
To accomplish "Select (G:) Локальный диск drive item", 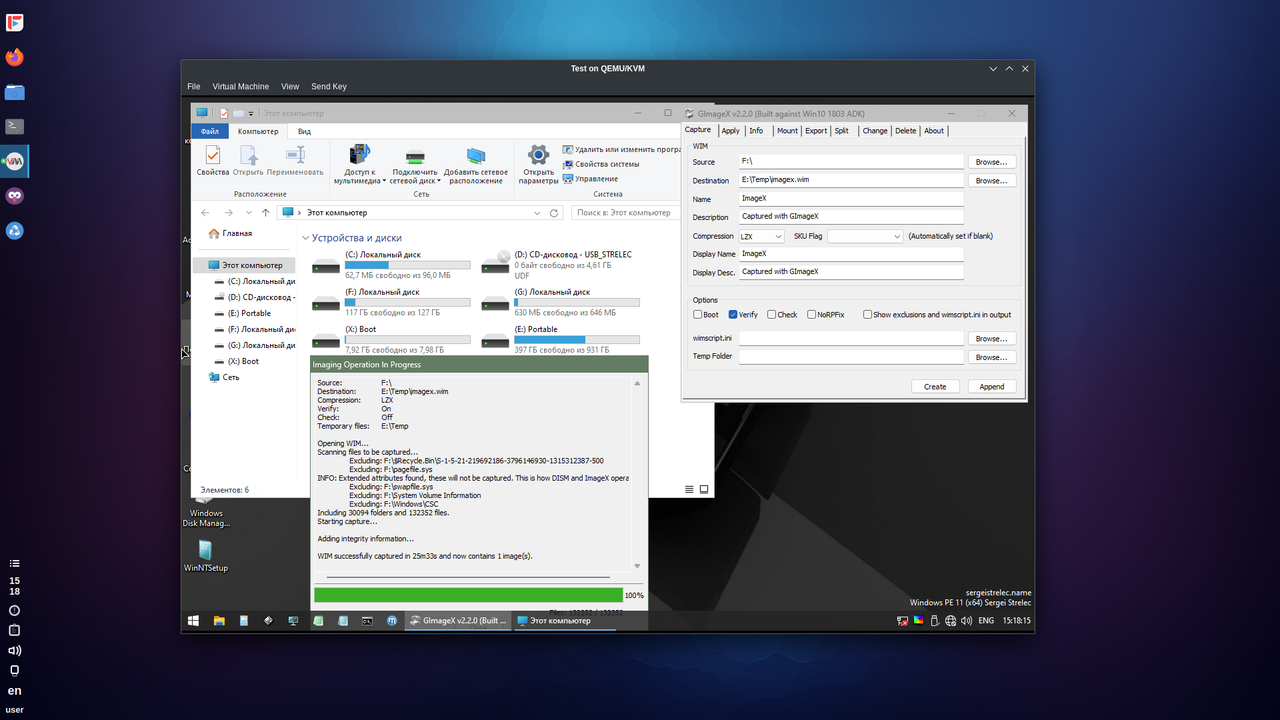I will point(560,302).
